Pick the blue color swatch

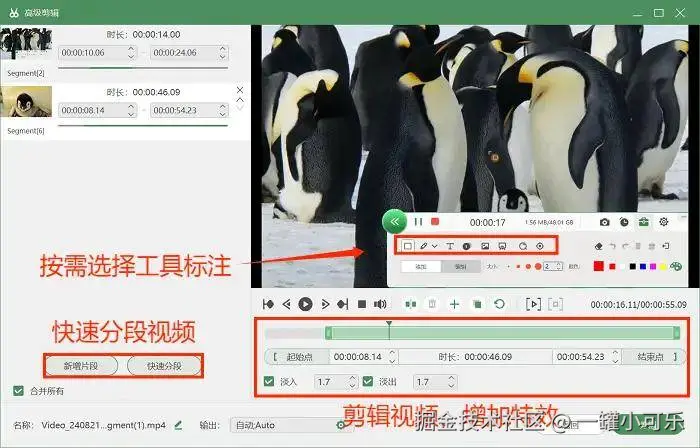pyautogui.click(x=643, y=266)
